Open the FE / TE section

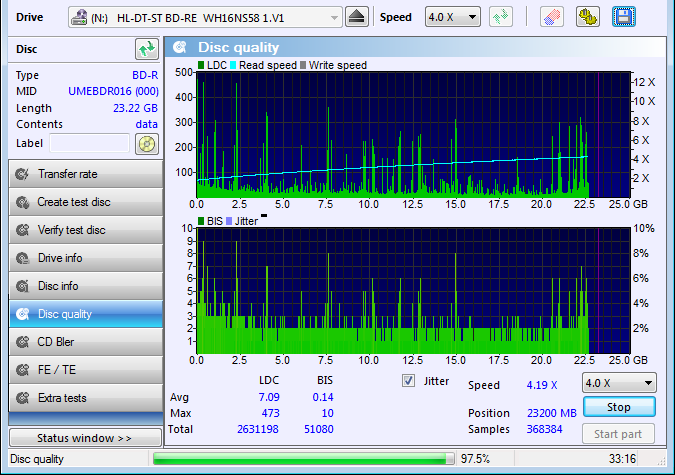[86, 370]
